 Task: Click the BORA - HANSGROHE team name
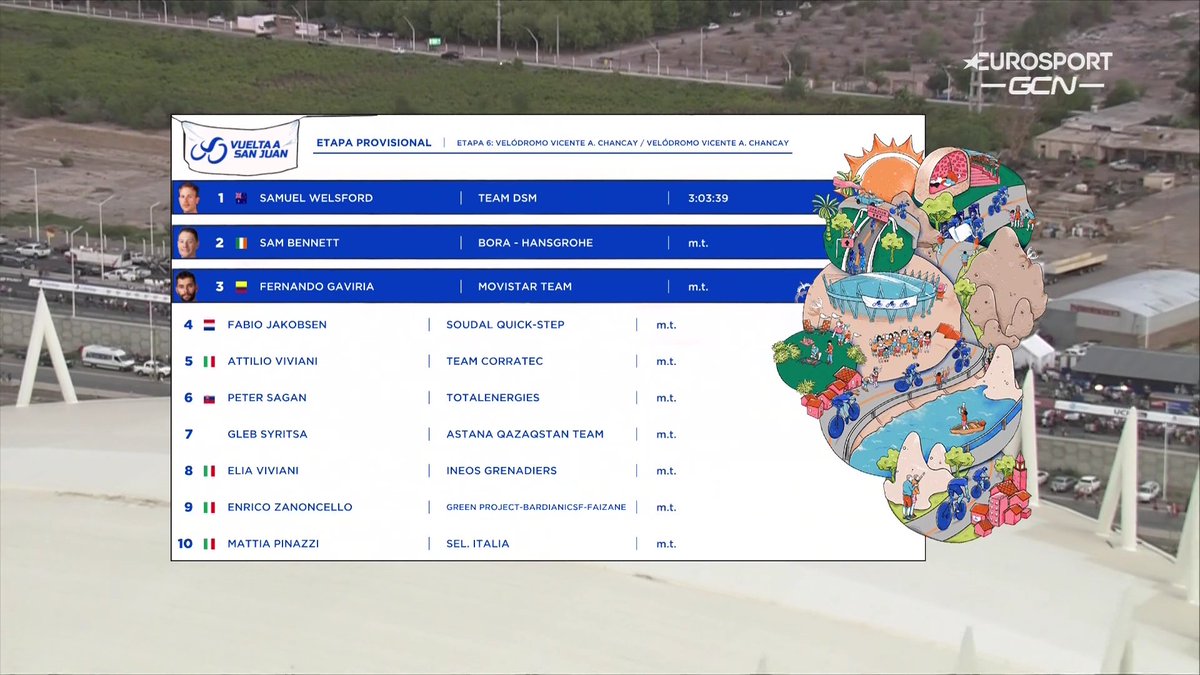[x=538, y=242]
